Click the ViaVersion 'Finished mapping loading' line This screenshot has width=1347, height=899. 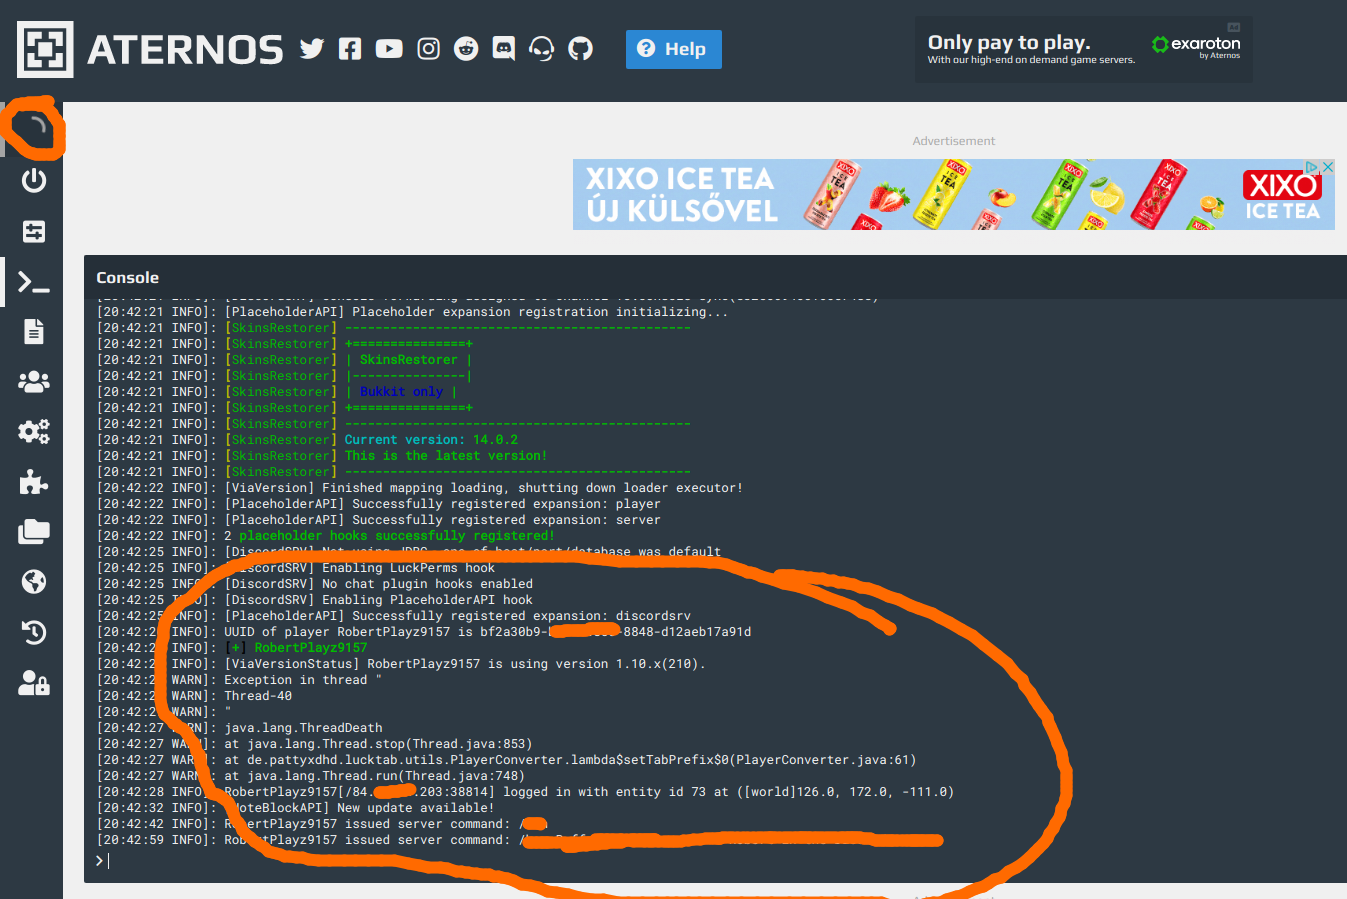point(420,488)
